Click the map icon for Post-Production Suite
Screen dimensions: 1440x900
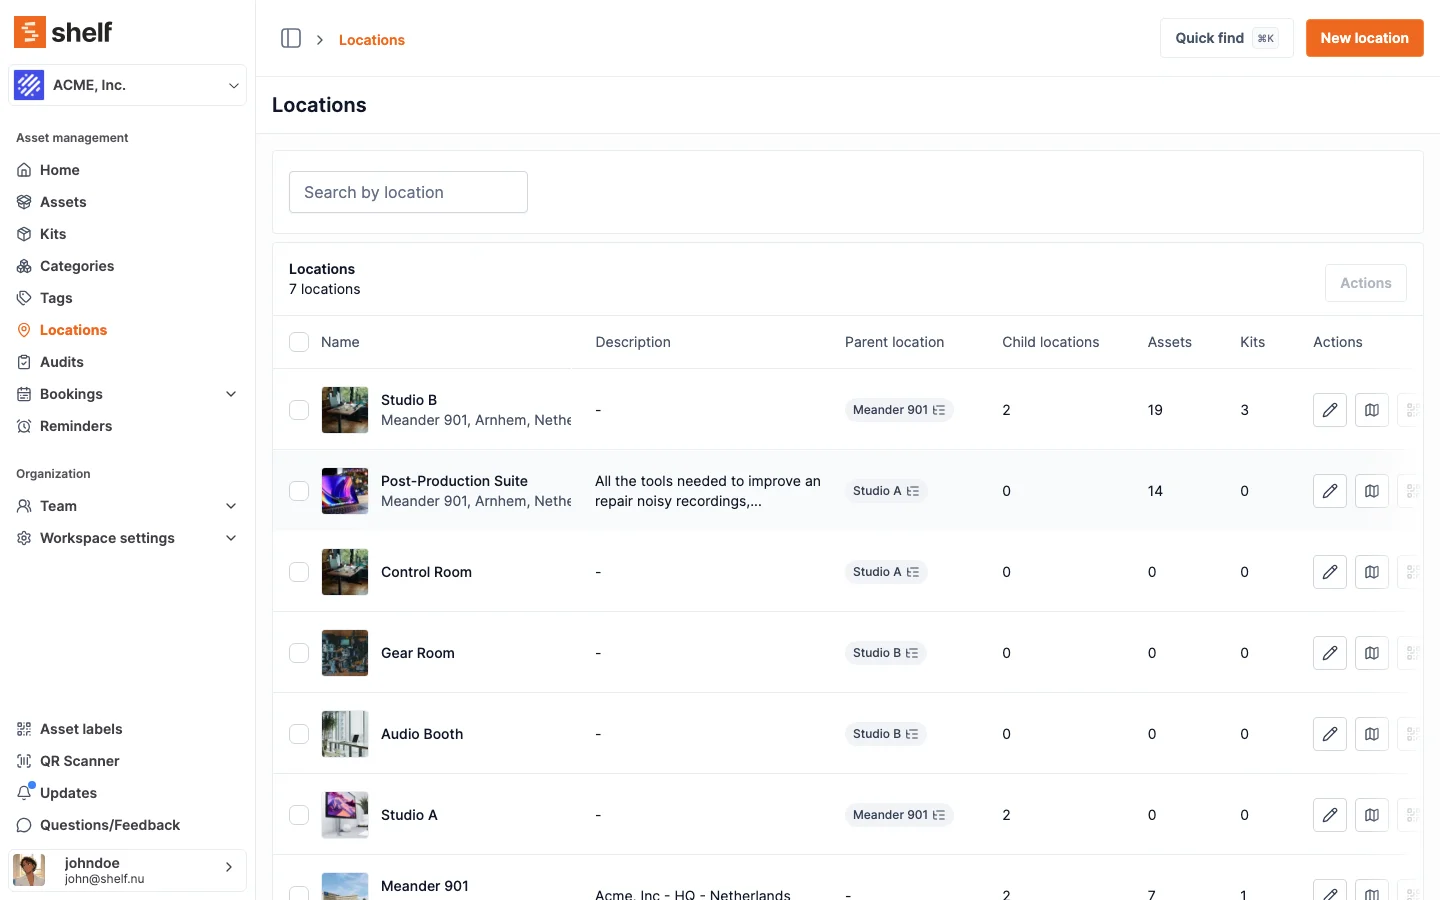pos(1371,491)
